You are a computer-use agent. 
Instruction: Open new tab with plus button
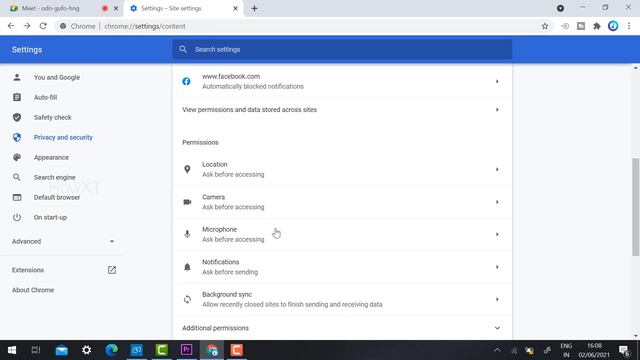click(x=254, y=8)
